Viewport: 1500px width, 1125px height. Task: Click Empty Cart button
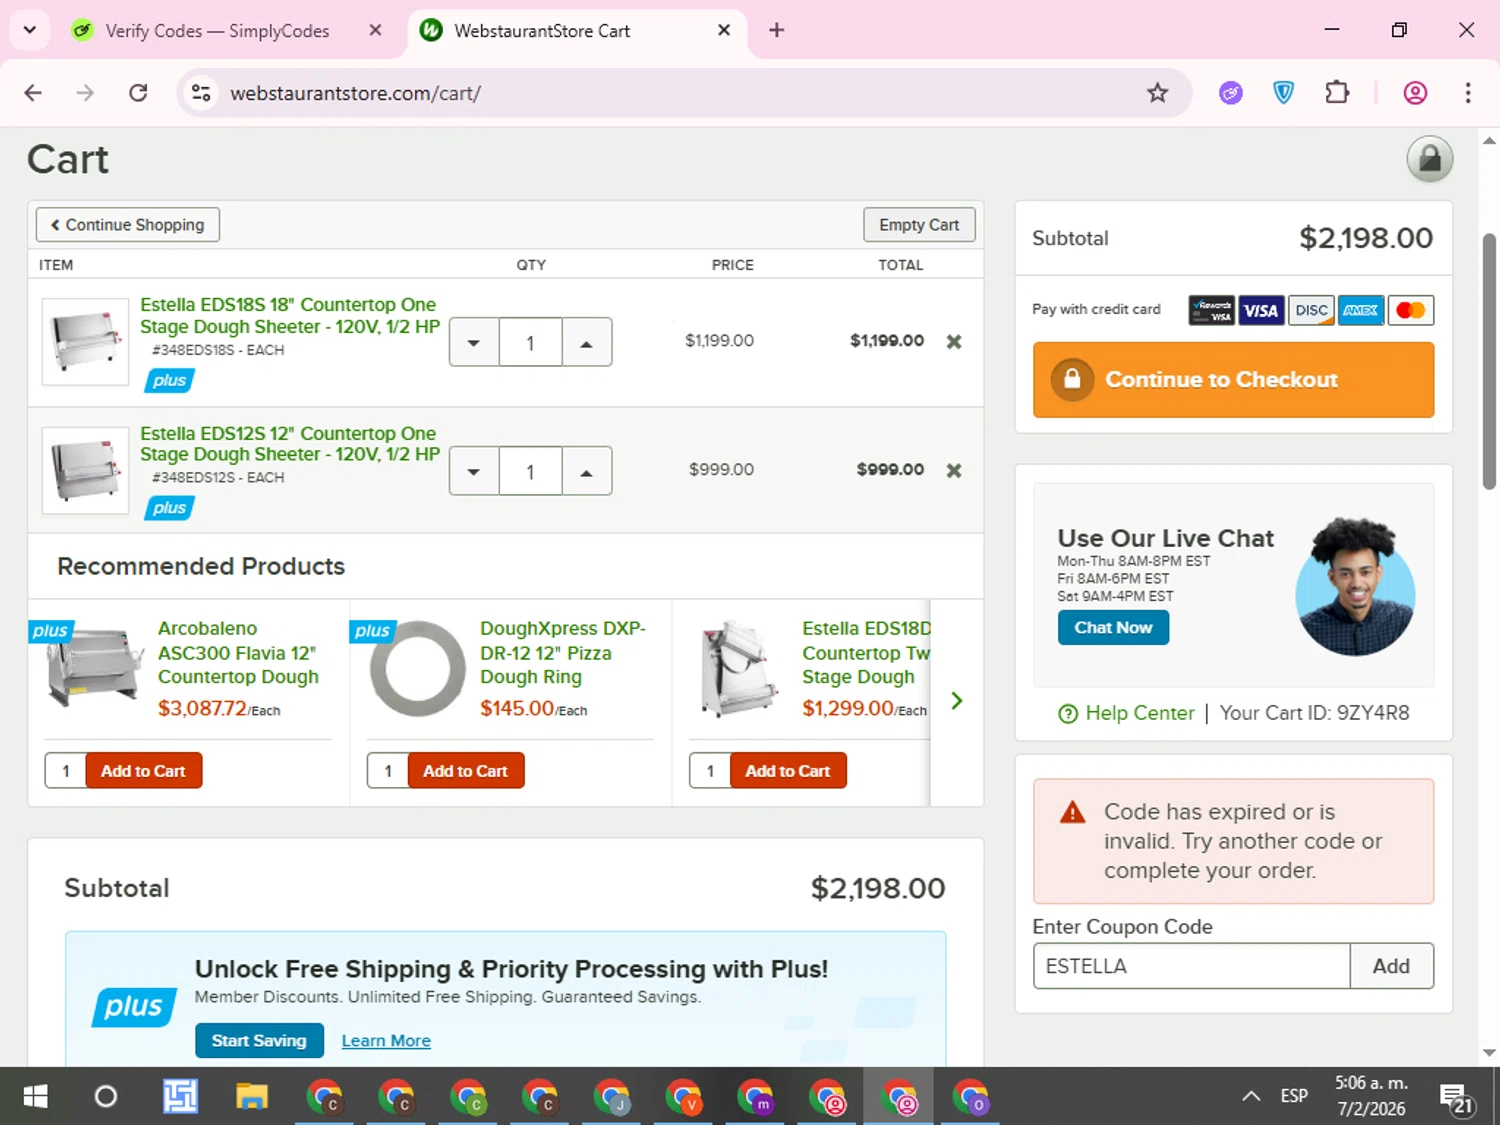point(919,225)
